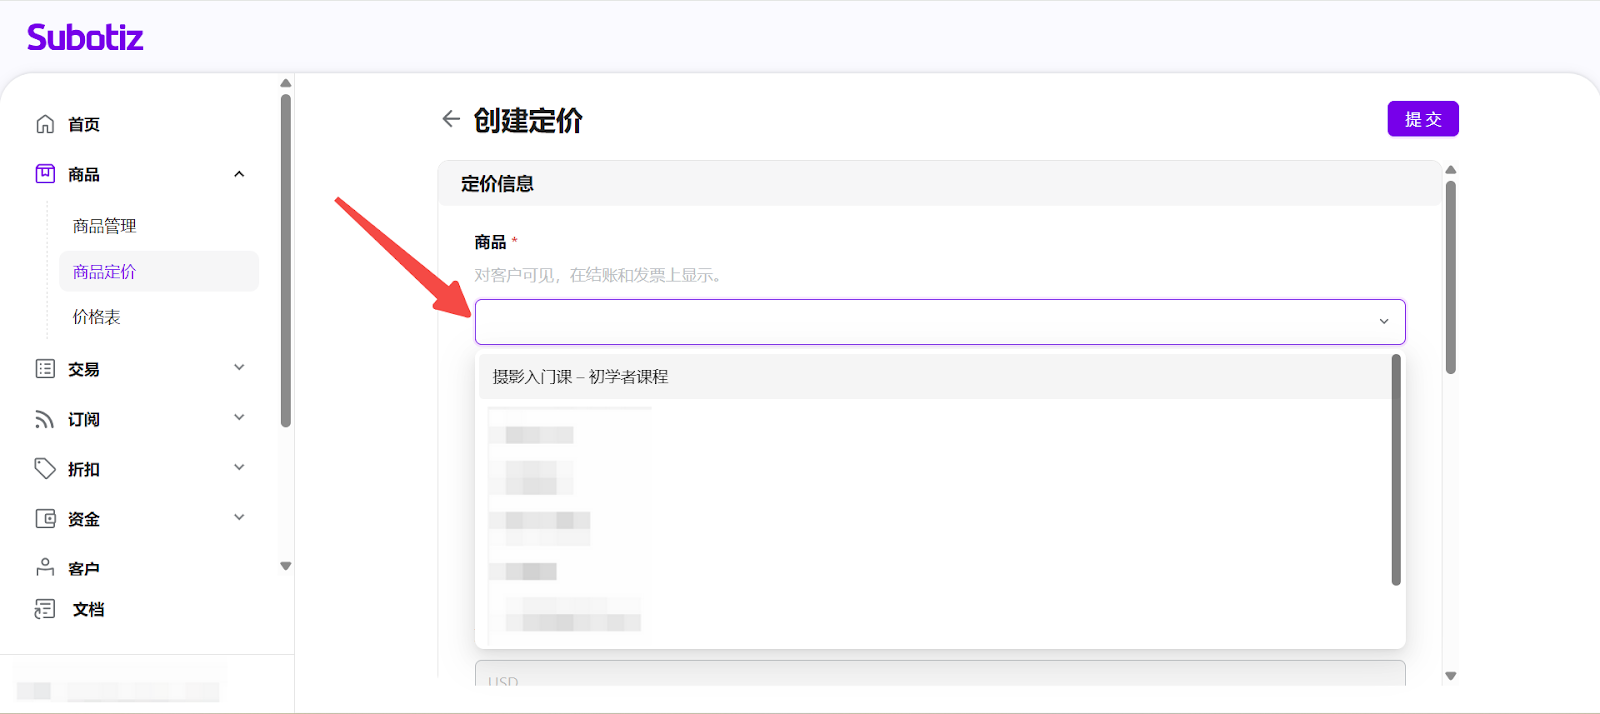Open the 商品管理 submenu item

click(105, 226)
